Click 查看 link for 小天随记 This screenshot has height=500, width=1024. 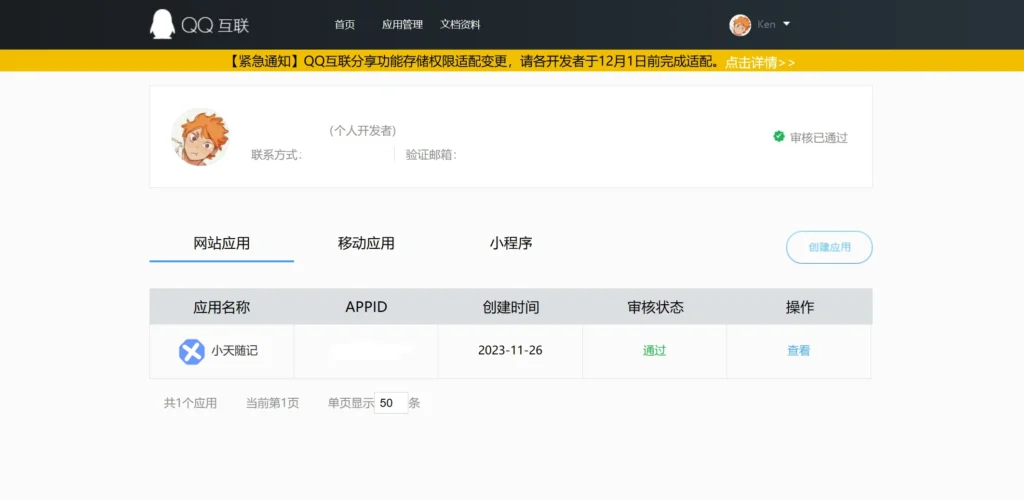[x=799, y=351]
